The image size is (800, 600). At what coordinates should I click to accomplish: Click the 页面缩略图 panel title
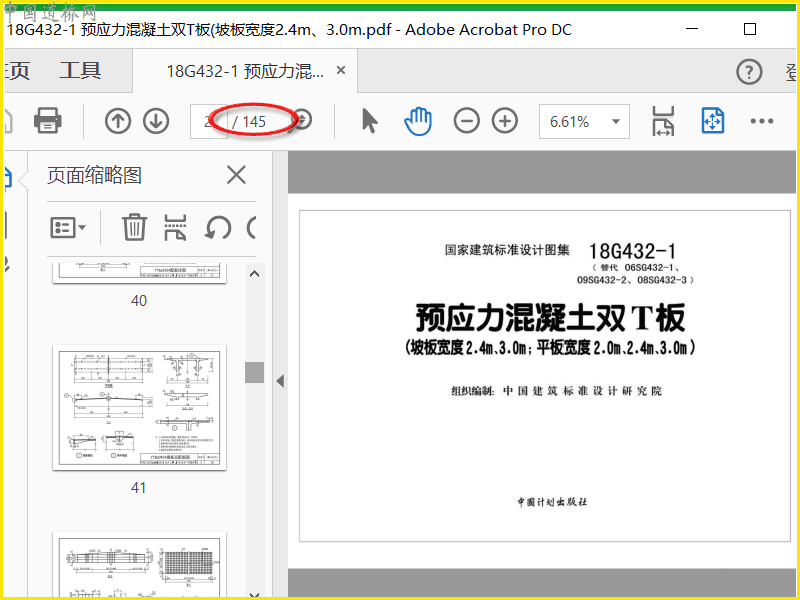click(x=94, y=175)
